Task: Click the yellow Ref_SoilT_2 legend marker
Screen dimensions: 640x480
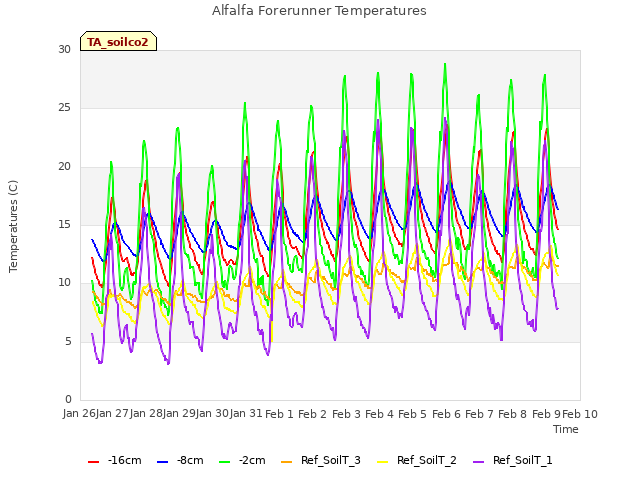Action: (x=382, y=462)
